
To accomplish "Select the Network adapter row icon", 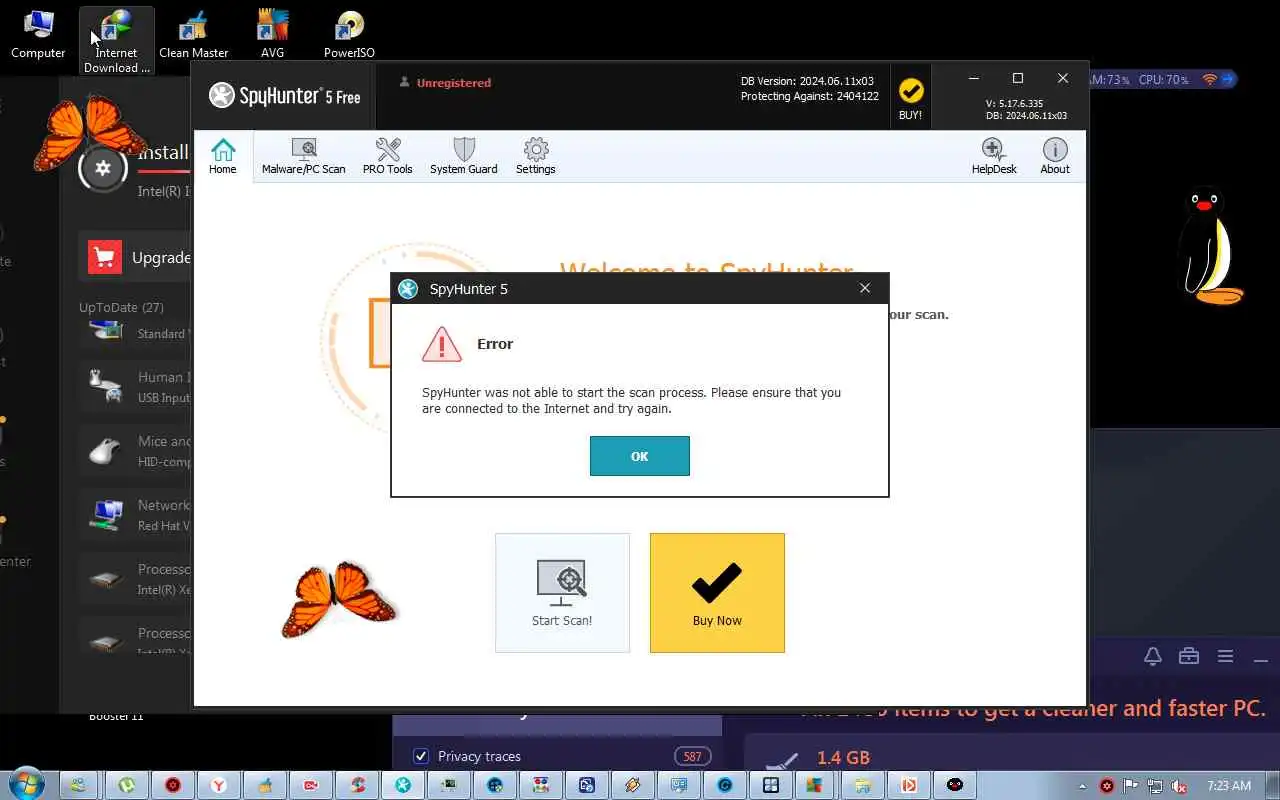I will [x=105, y=515].
